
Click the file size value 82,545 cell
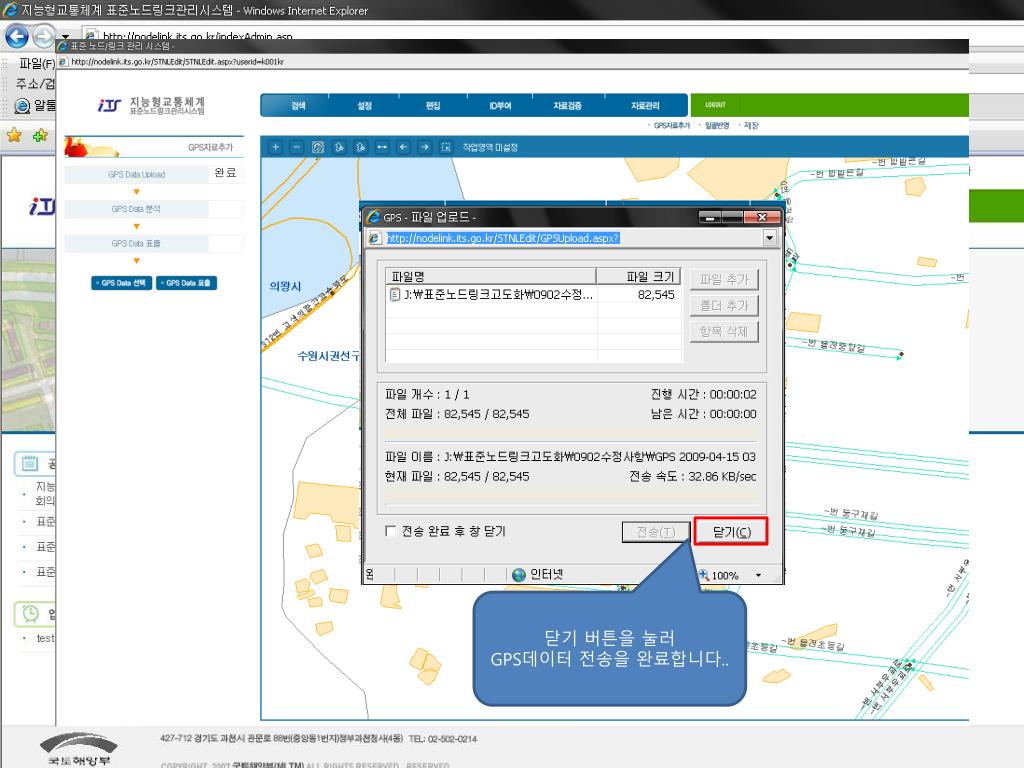coord(656,295)
